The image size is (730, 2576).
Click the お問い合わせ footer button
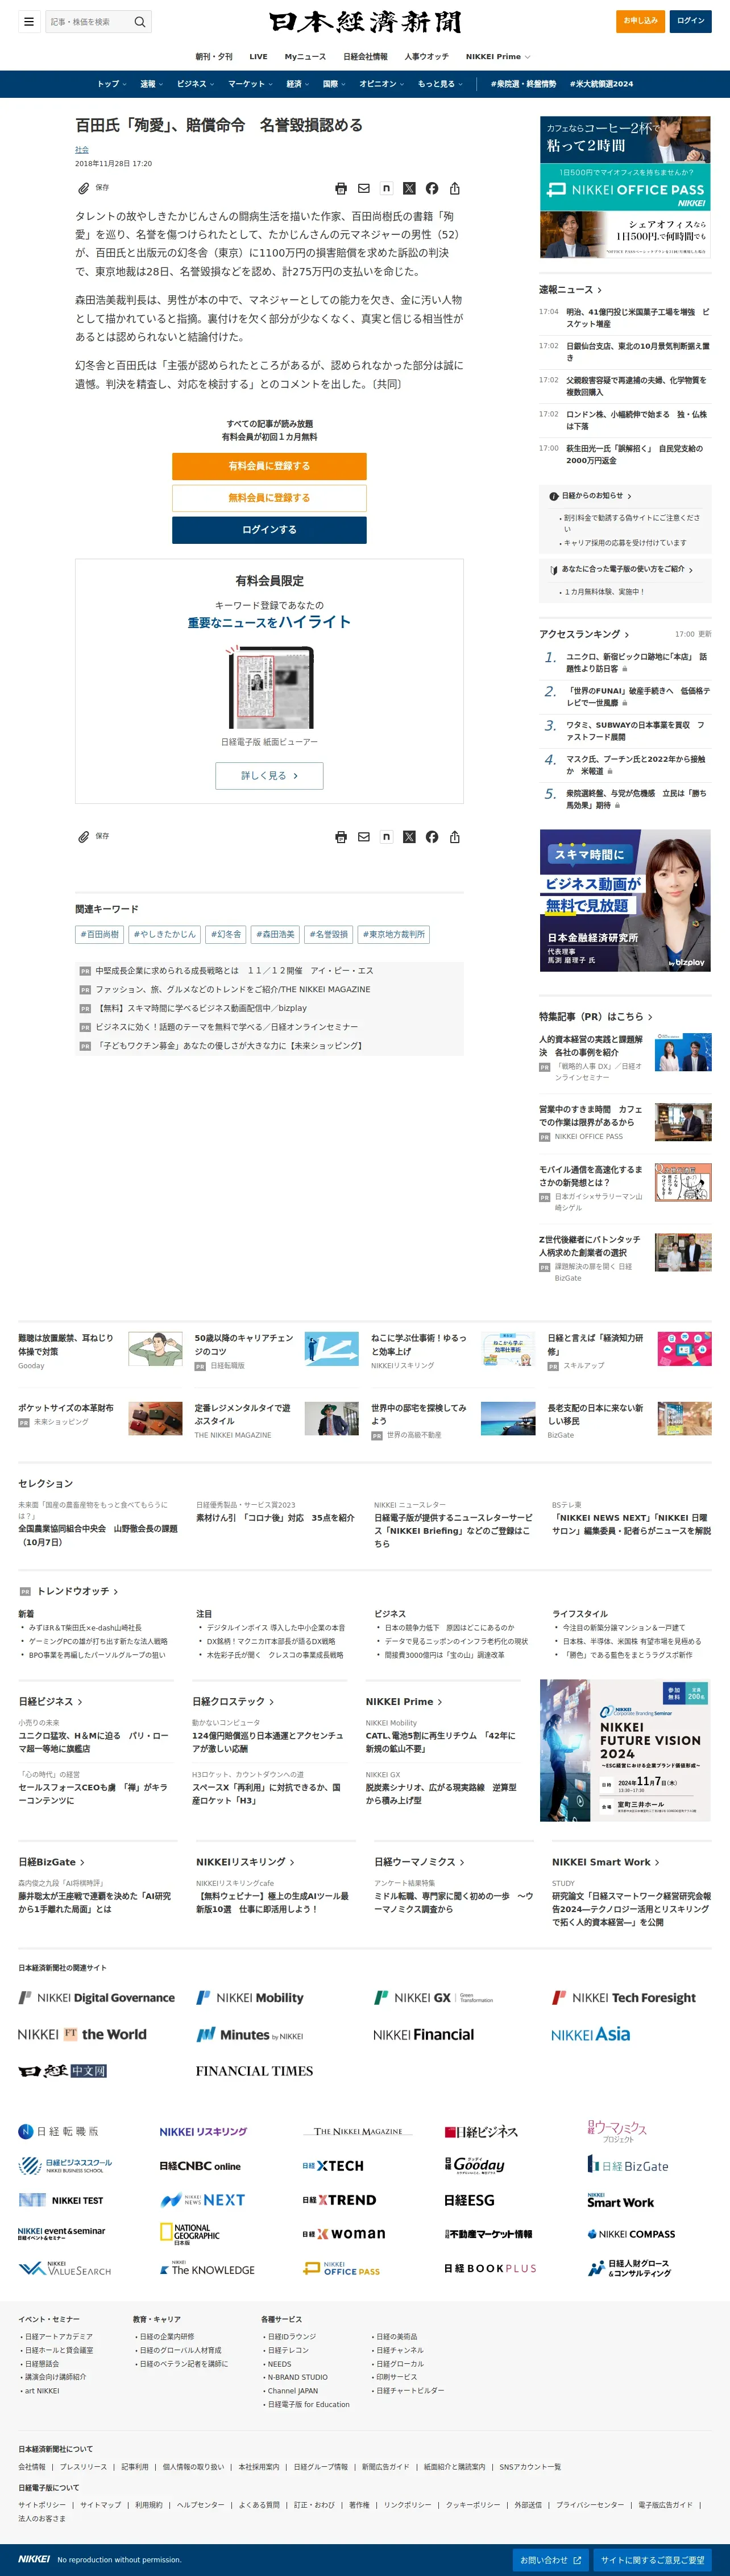pos(550,2559)
